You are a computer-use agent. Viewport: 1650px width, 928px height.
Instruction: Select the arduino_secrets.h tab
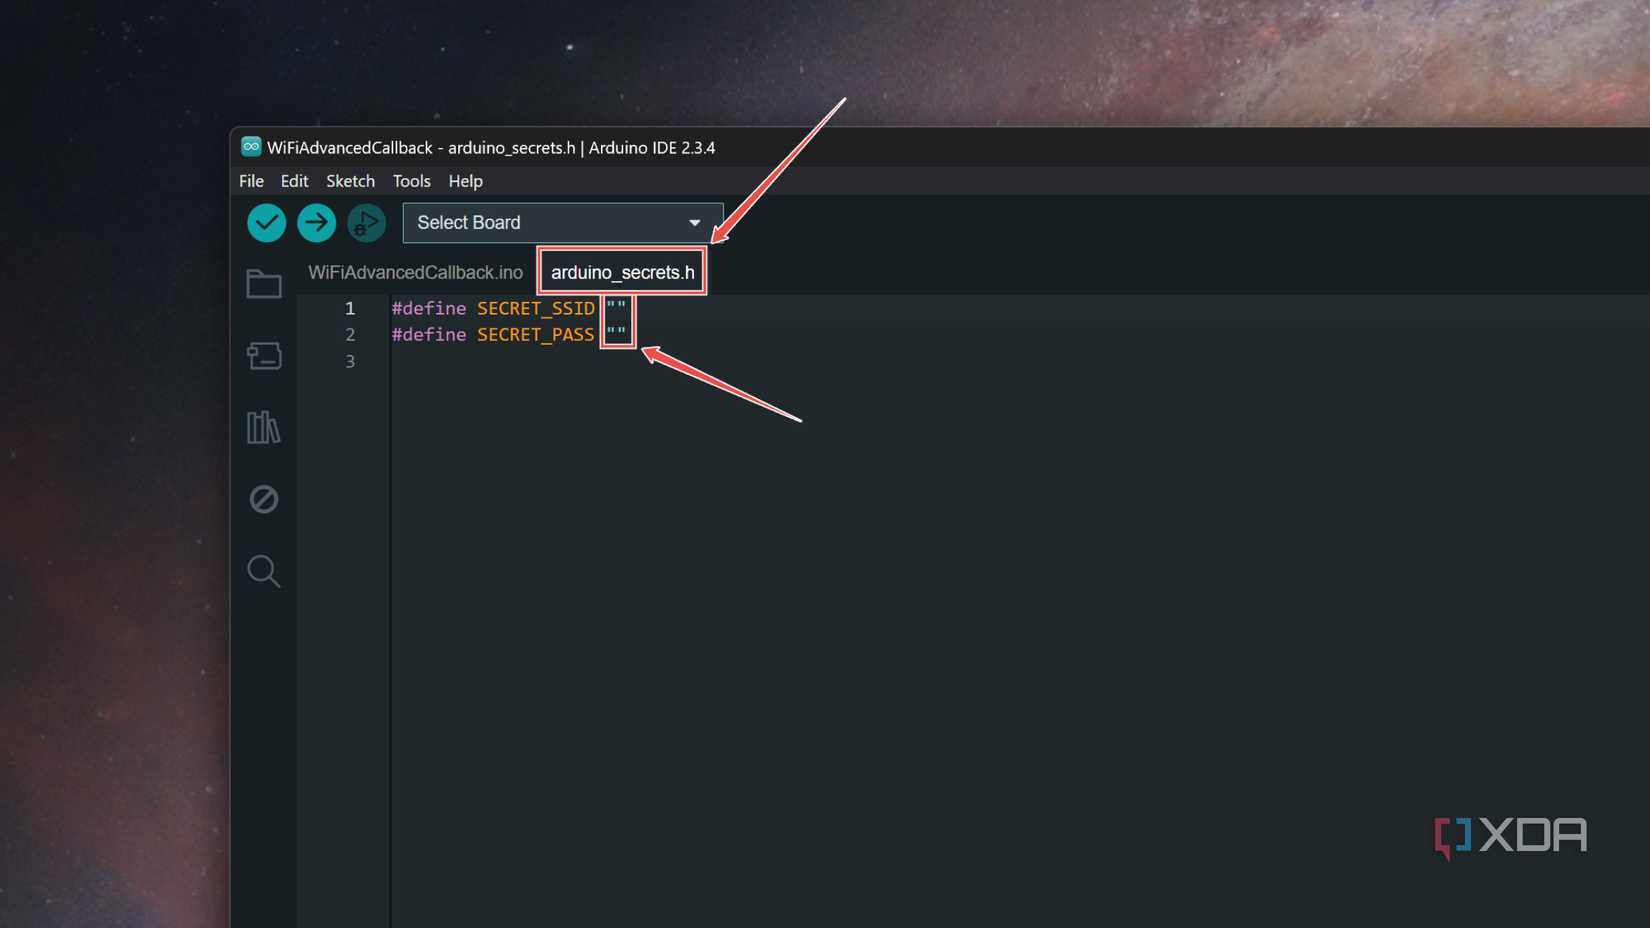(621, 271)
